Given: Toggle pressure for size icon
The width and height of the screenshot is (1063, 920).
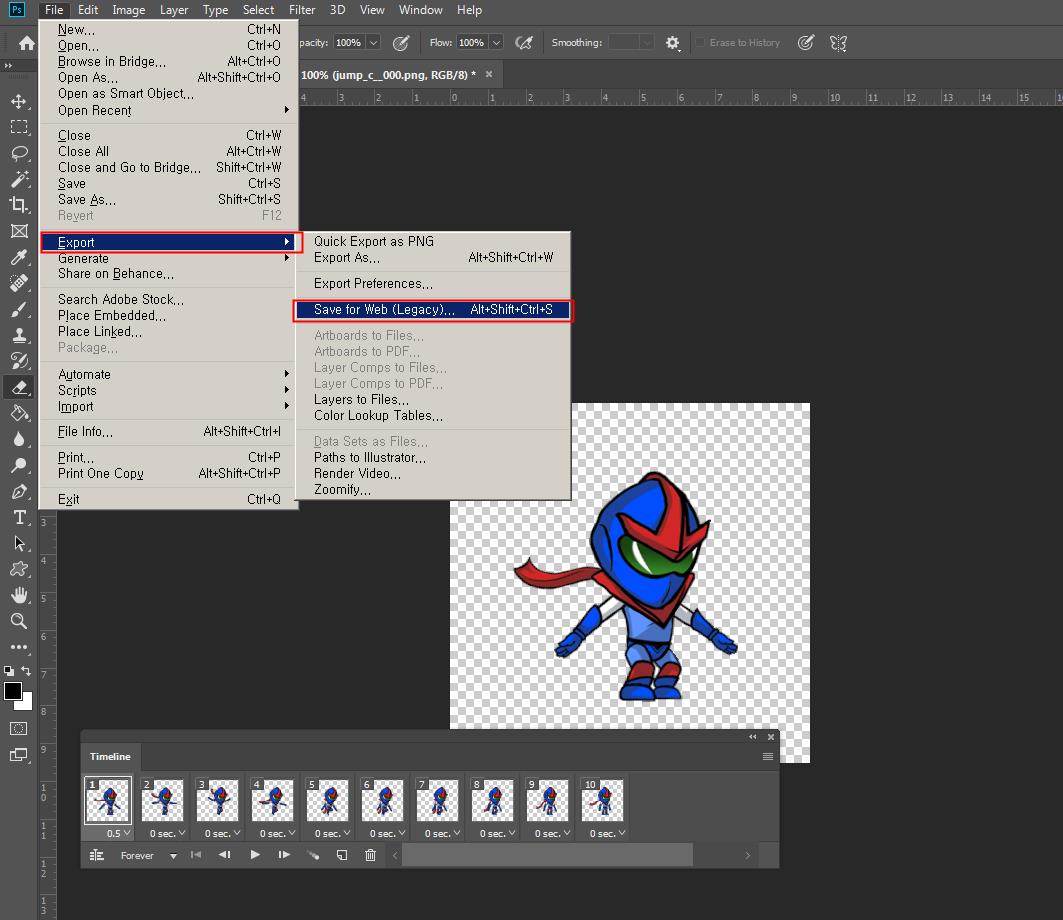Looking at the screenshot, I should click(805, 43).
